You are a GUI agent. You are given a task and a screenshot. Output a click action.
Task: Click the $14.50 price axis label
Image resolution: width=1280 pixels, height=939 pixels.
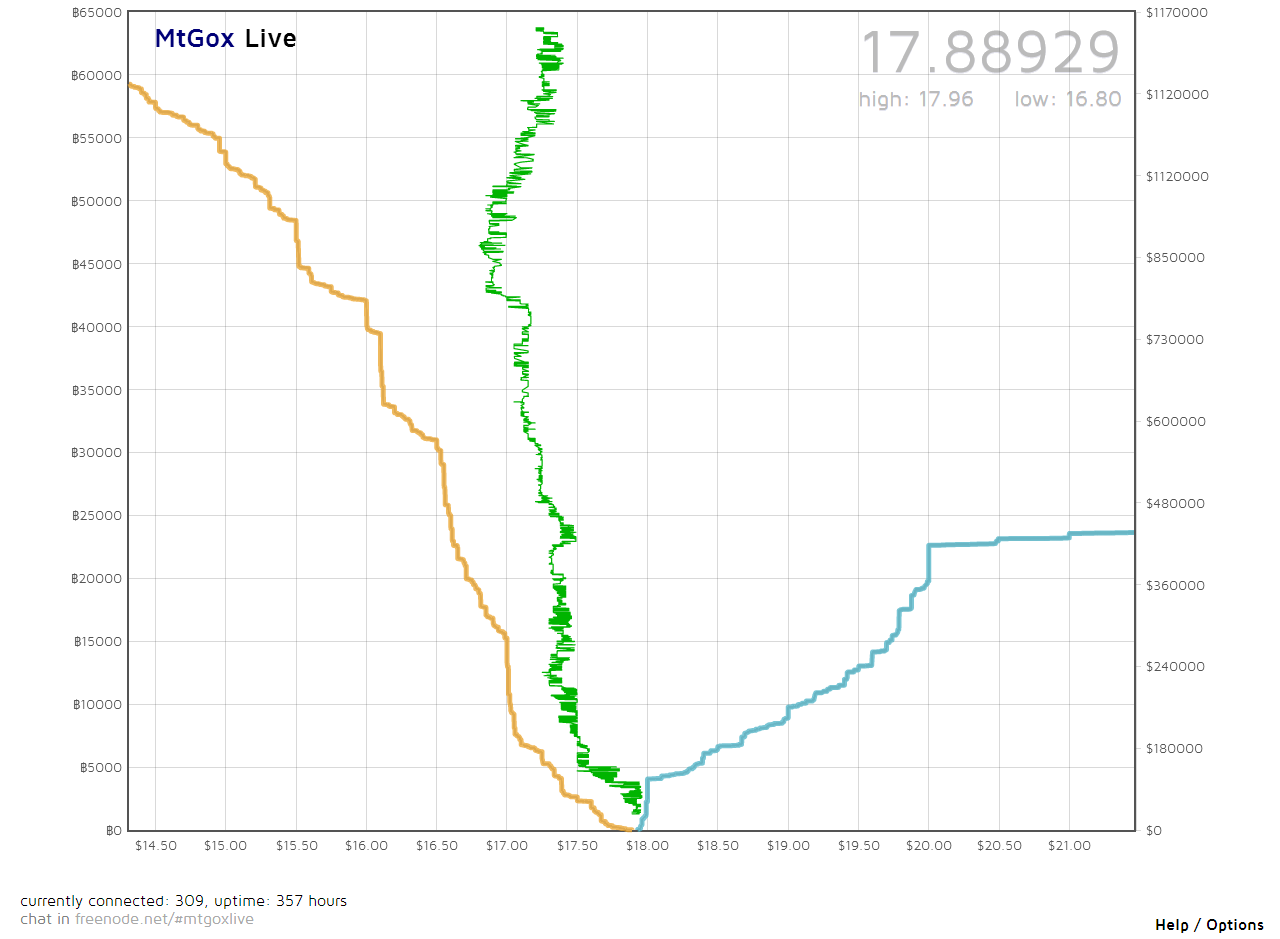click(155, 846)
